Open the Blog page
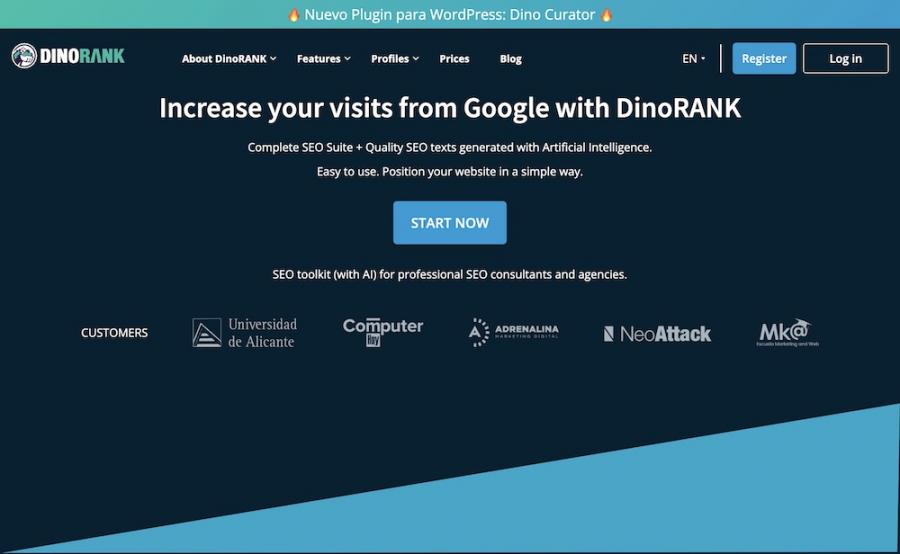 [x=510, y=59]
